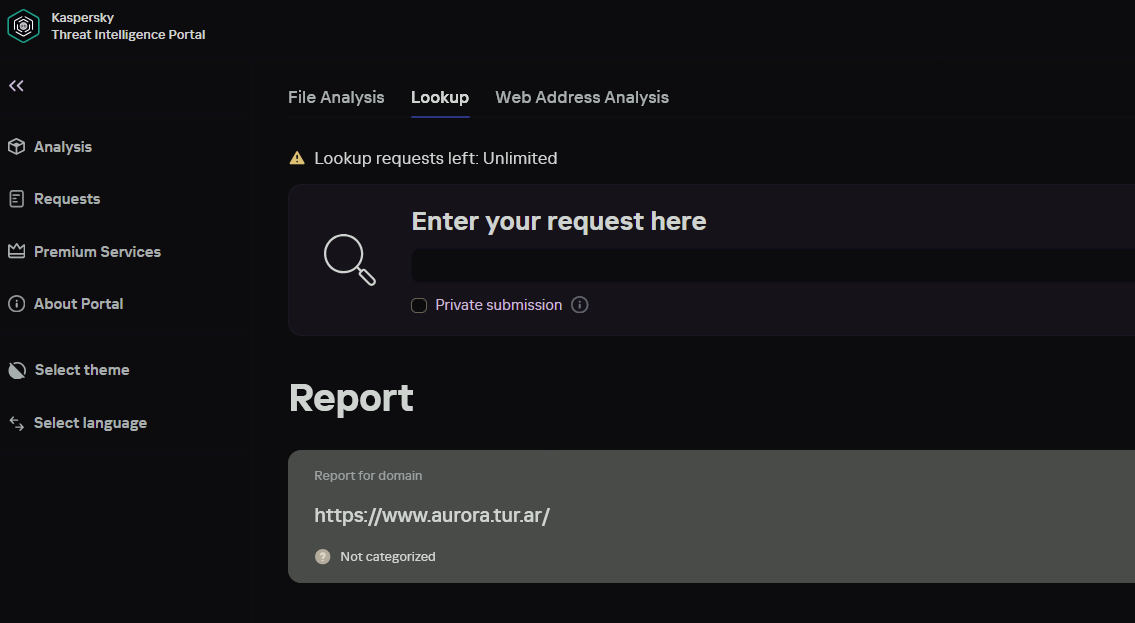
Task: Enable the Private submission checkbox
Action: click(419, 305)
